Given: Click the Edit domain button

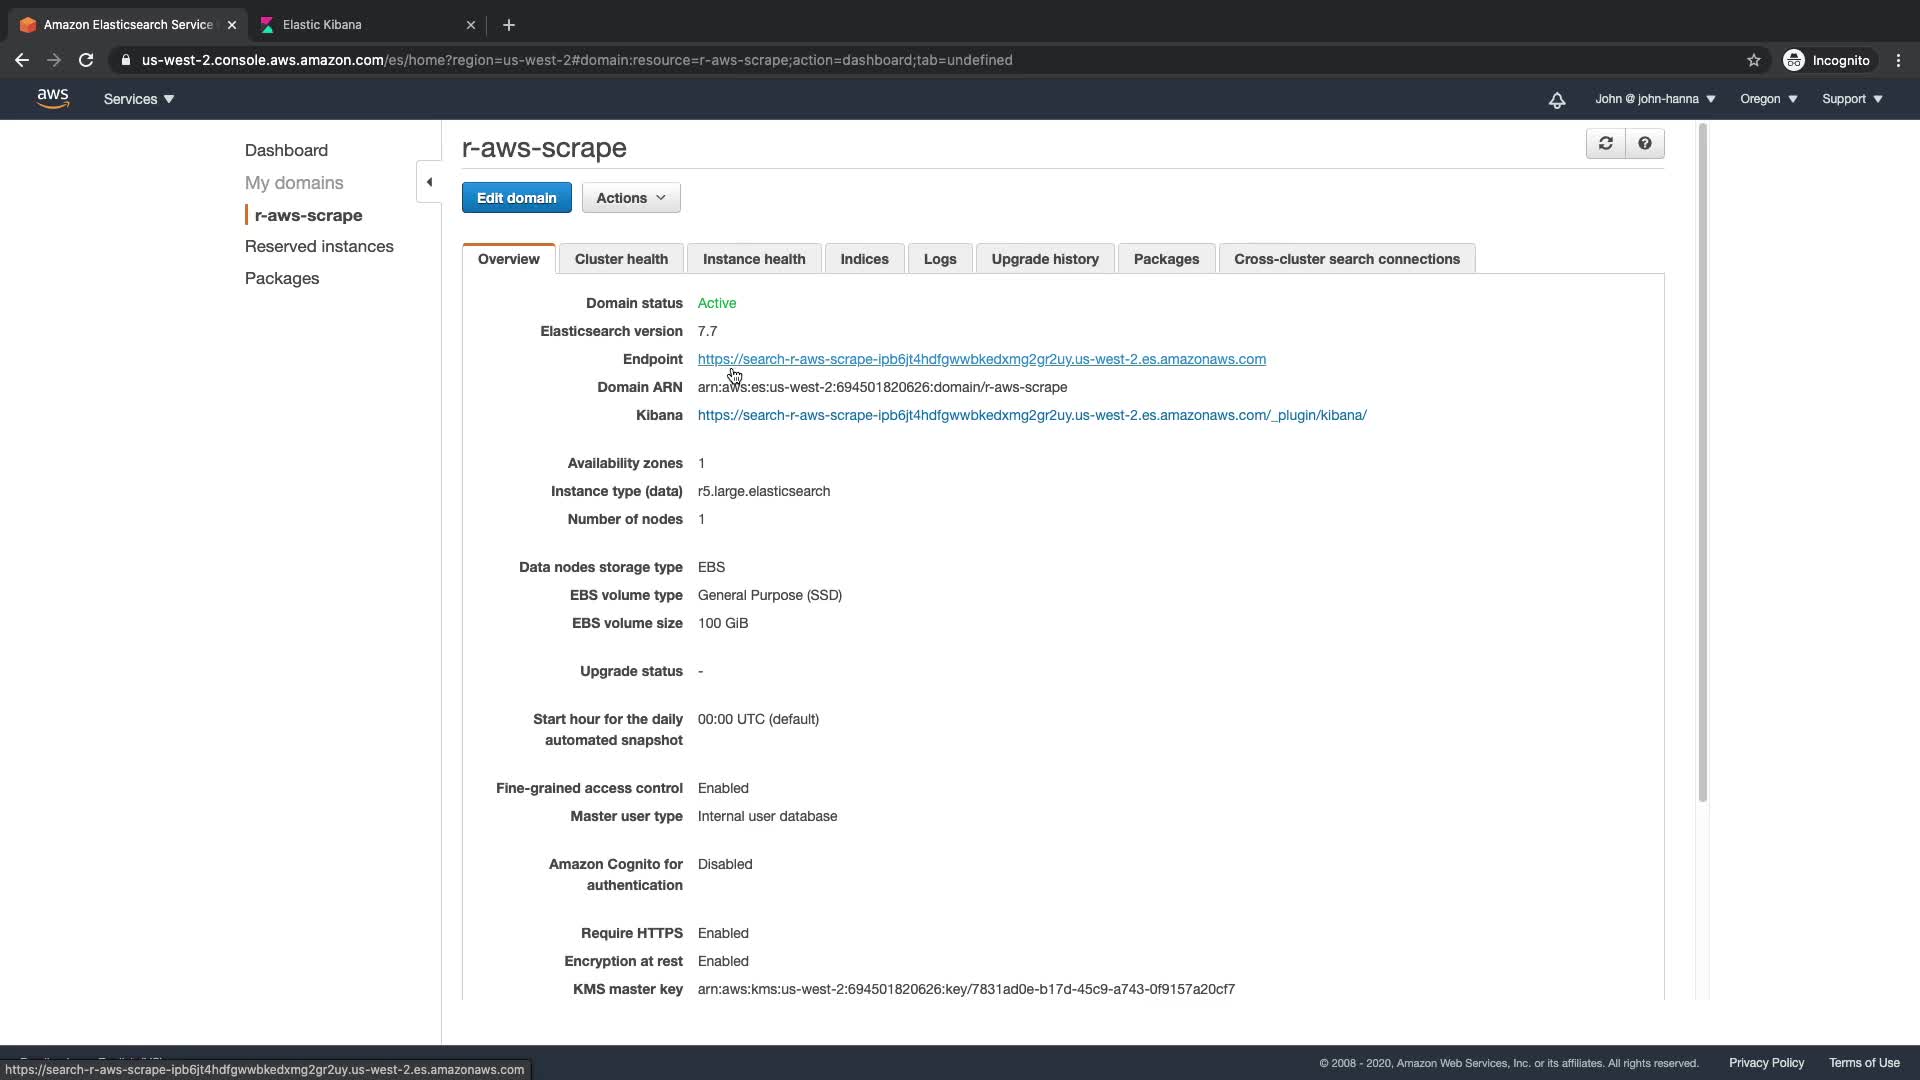Looking at the screenshot, I should [516, 198].
